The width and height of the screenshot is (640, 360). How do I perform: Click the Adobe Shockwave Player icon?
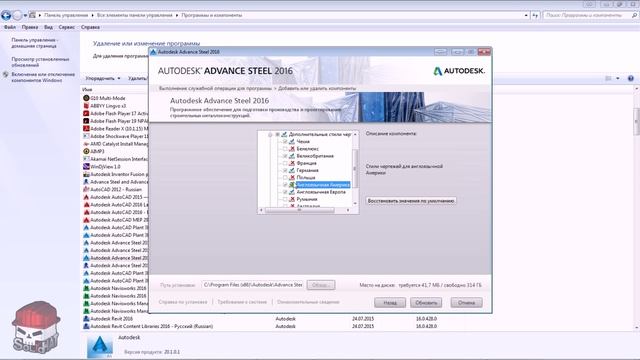tap(86, 136)
